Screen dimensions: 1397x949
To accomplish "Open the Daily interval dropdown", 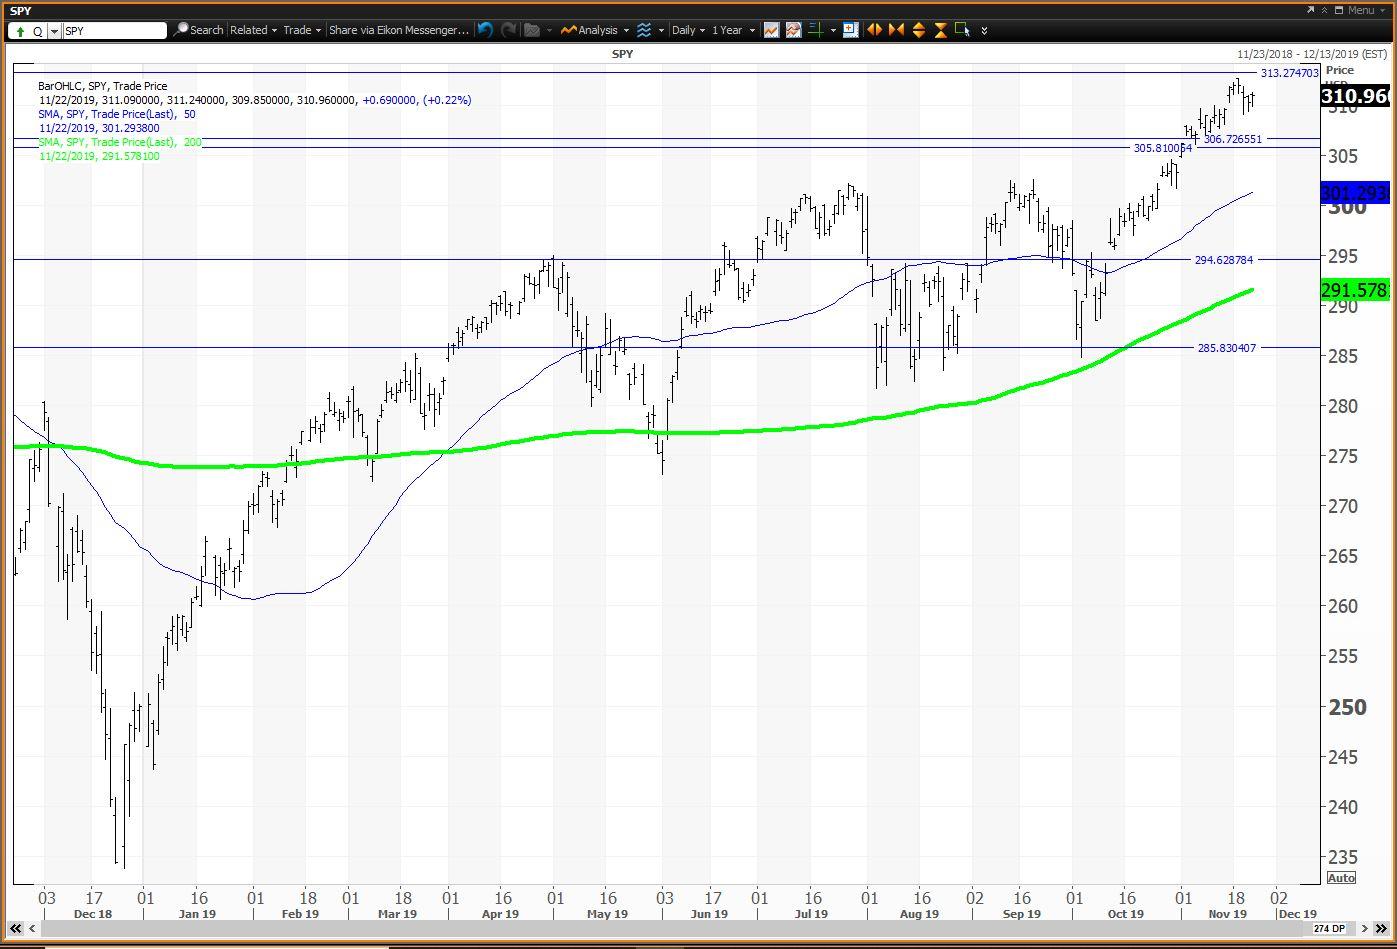I will (688, 30).
